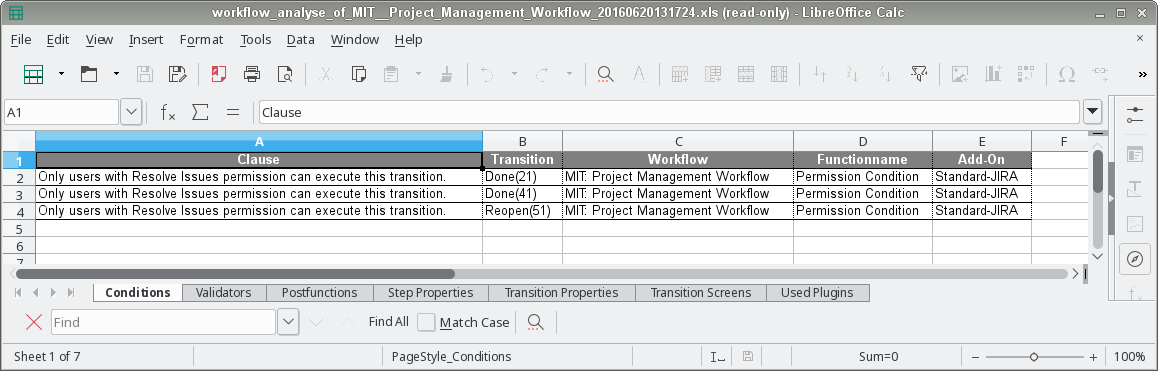Click the Copy icon
1158x371 pixels.
point(359,74)
